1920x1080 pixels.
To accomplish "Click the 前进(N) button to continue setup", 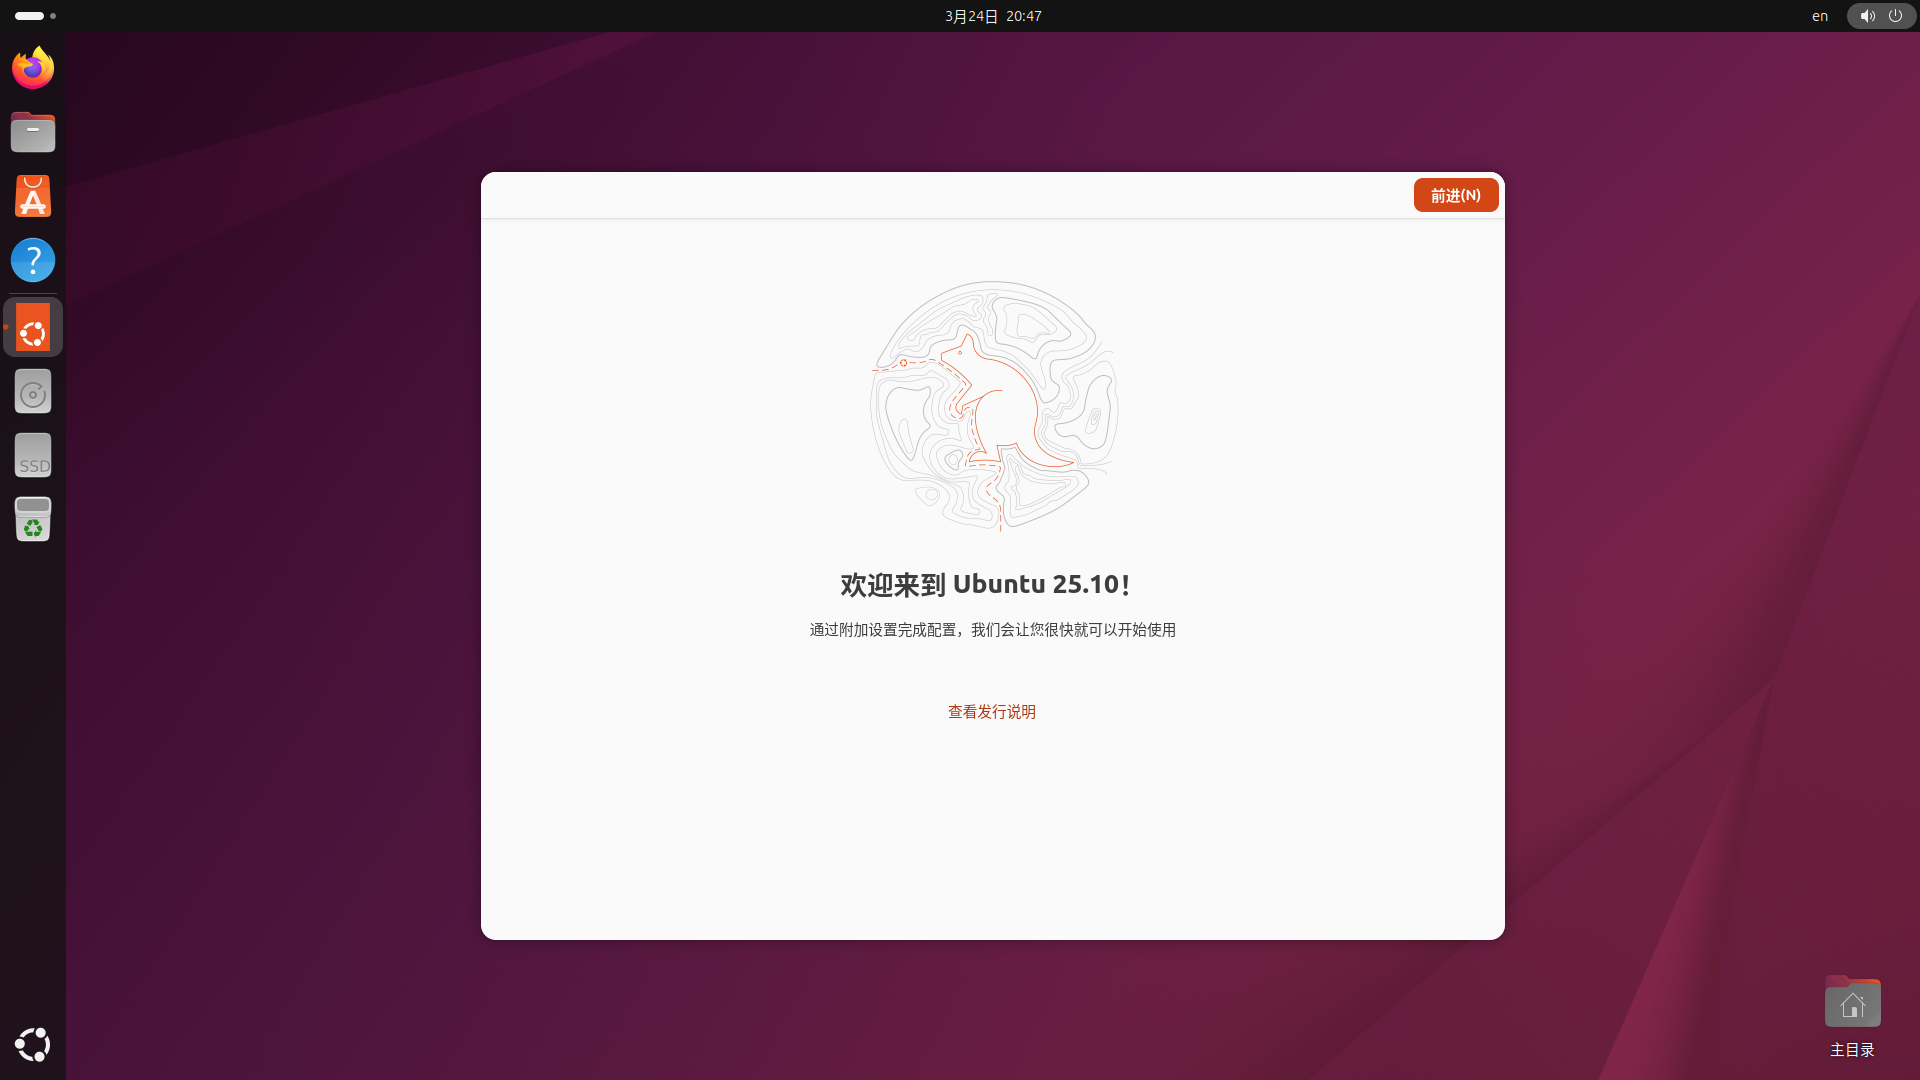I will [1455, 195].
